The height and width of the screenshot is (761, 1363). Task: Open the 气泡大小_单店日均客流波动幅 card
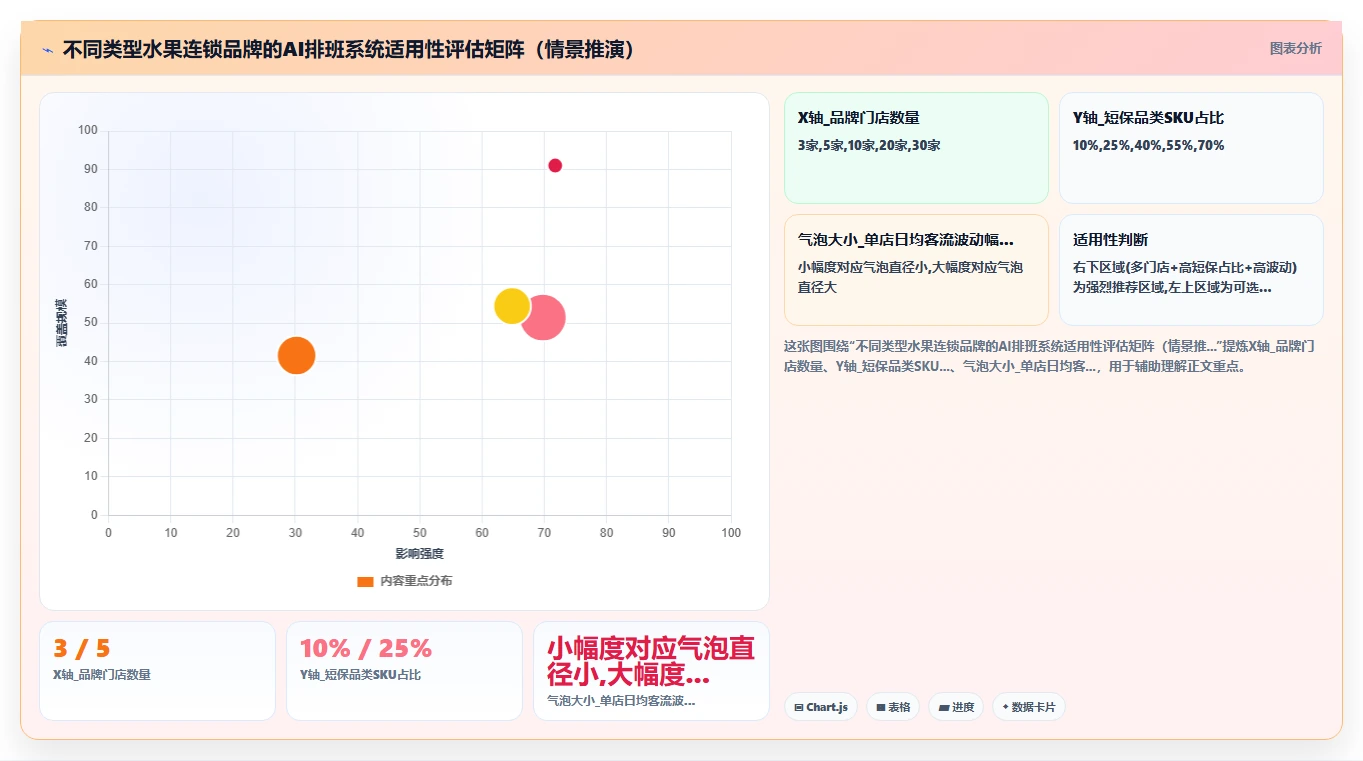tap(916, 270)
